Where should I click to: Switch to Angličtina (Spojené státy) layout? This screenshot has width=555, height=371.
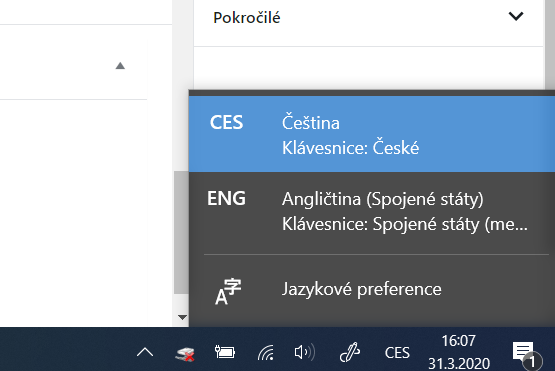pyautogui.click(x=372, y=212)
